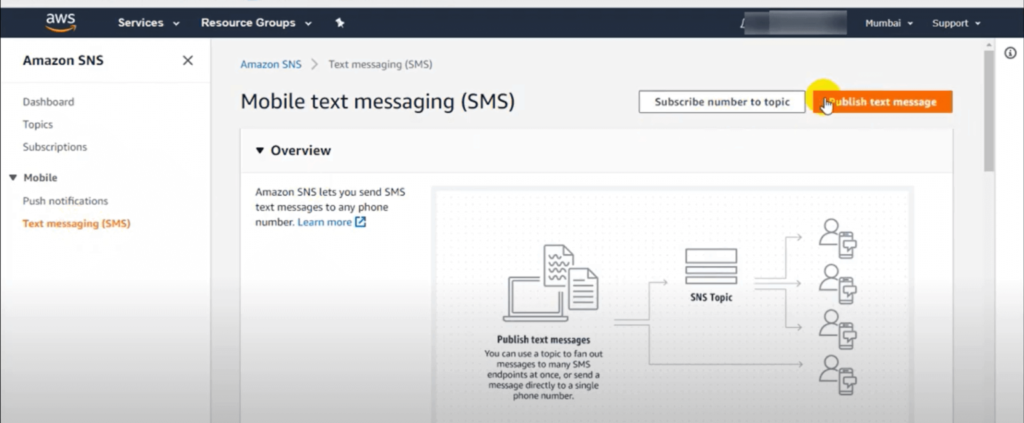Click the Amazon SNS sidebar title
1024x423 pixels.
click(63, 61)
